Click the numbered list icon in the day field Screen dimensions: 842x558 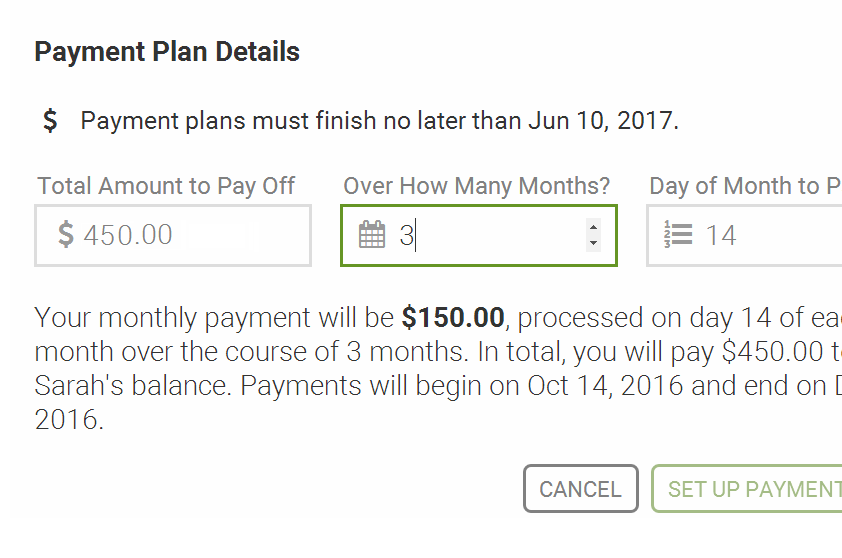pos(678,235)
